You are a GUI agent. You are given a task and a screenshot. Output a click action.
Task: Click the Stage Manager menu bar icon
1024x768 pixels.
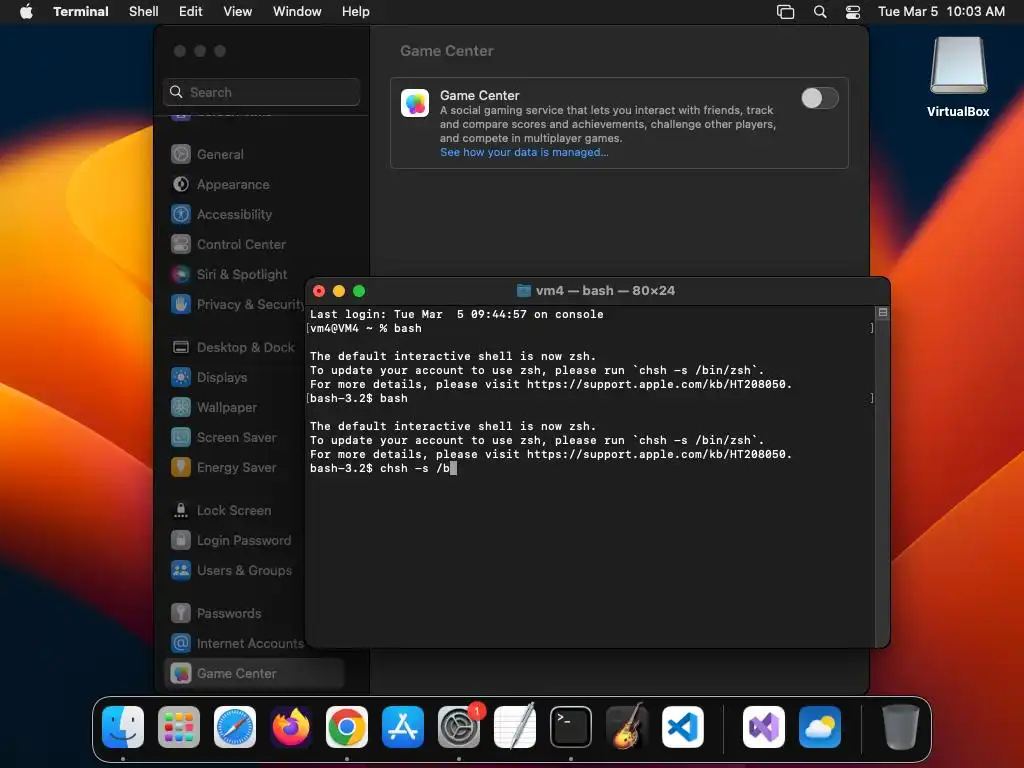786,11
